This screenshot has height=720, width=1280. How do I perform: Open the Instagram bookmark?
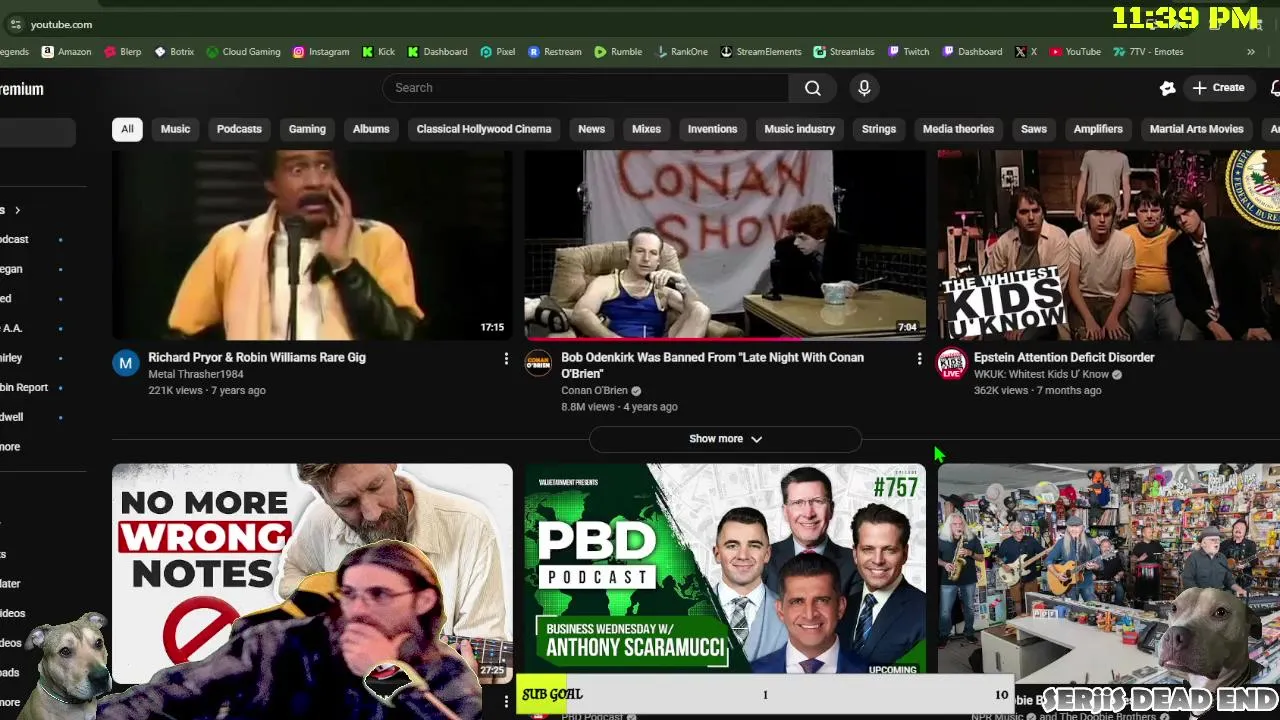(321, 52)
